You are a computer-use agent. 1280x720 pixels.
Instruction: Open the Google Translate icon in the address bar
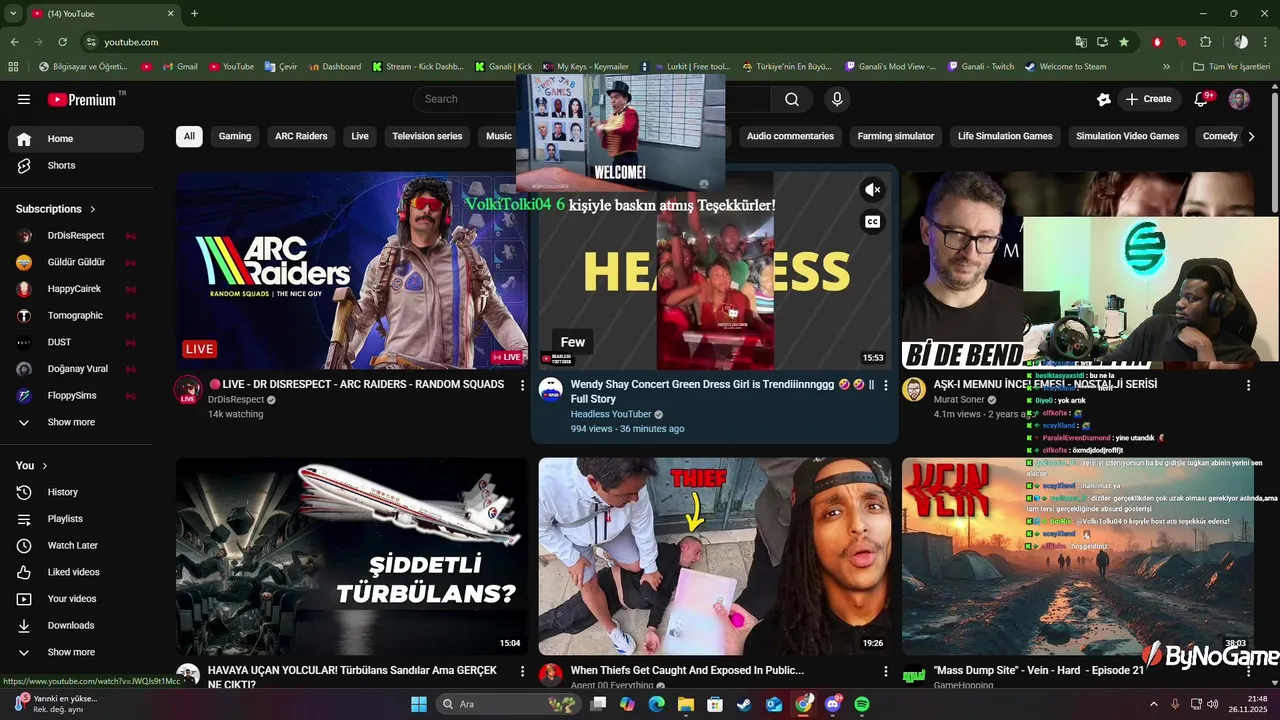(x=1081, y=42)
